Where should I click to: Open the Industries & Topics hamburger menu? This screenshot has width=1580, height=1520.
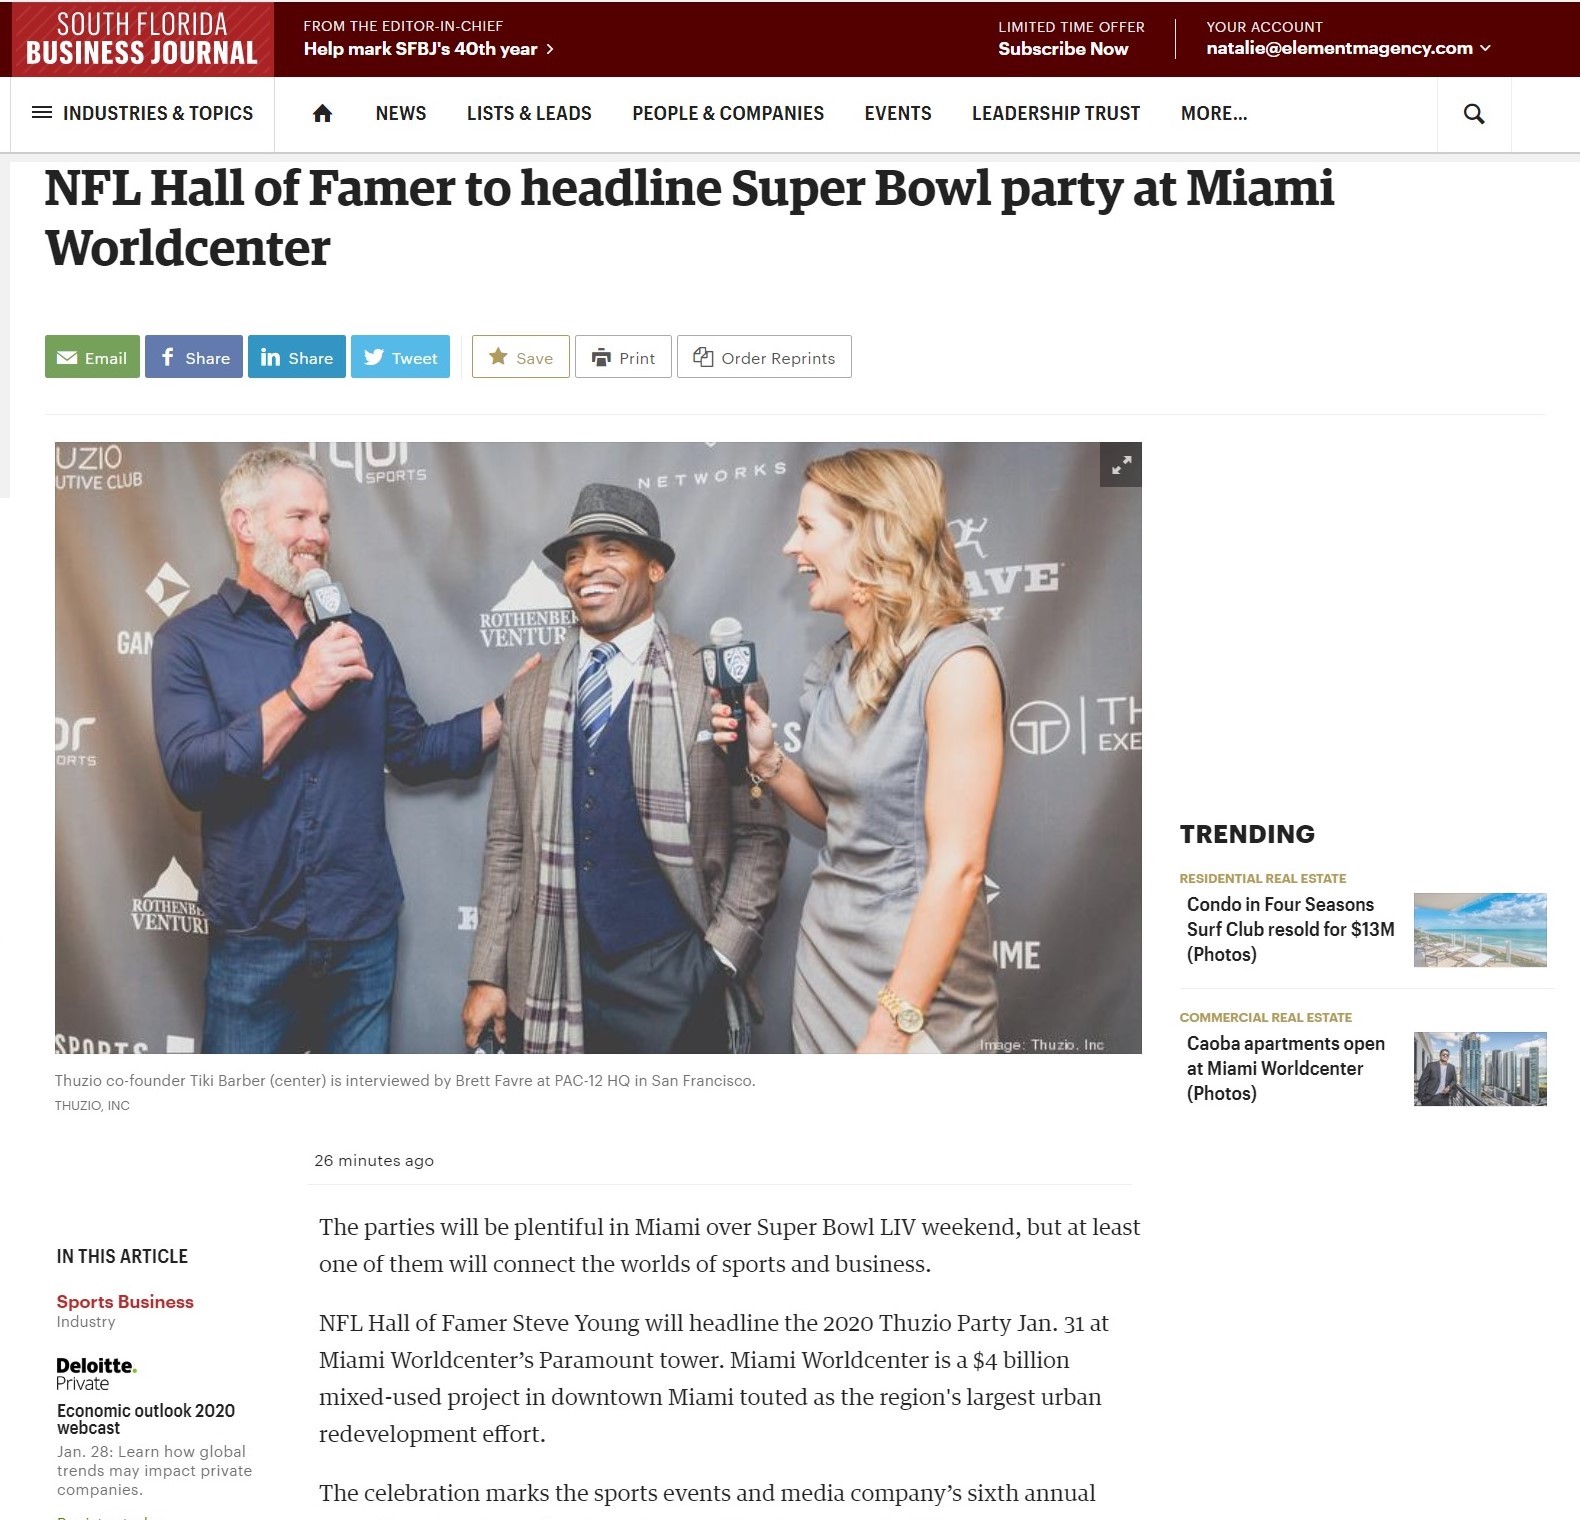pyautogui.click(x=142, y=114)
